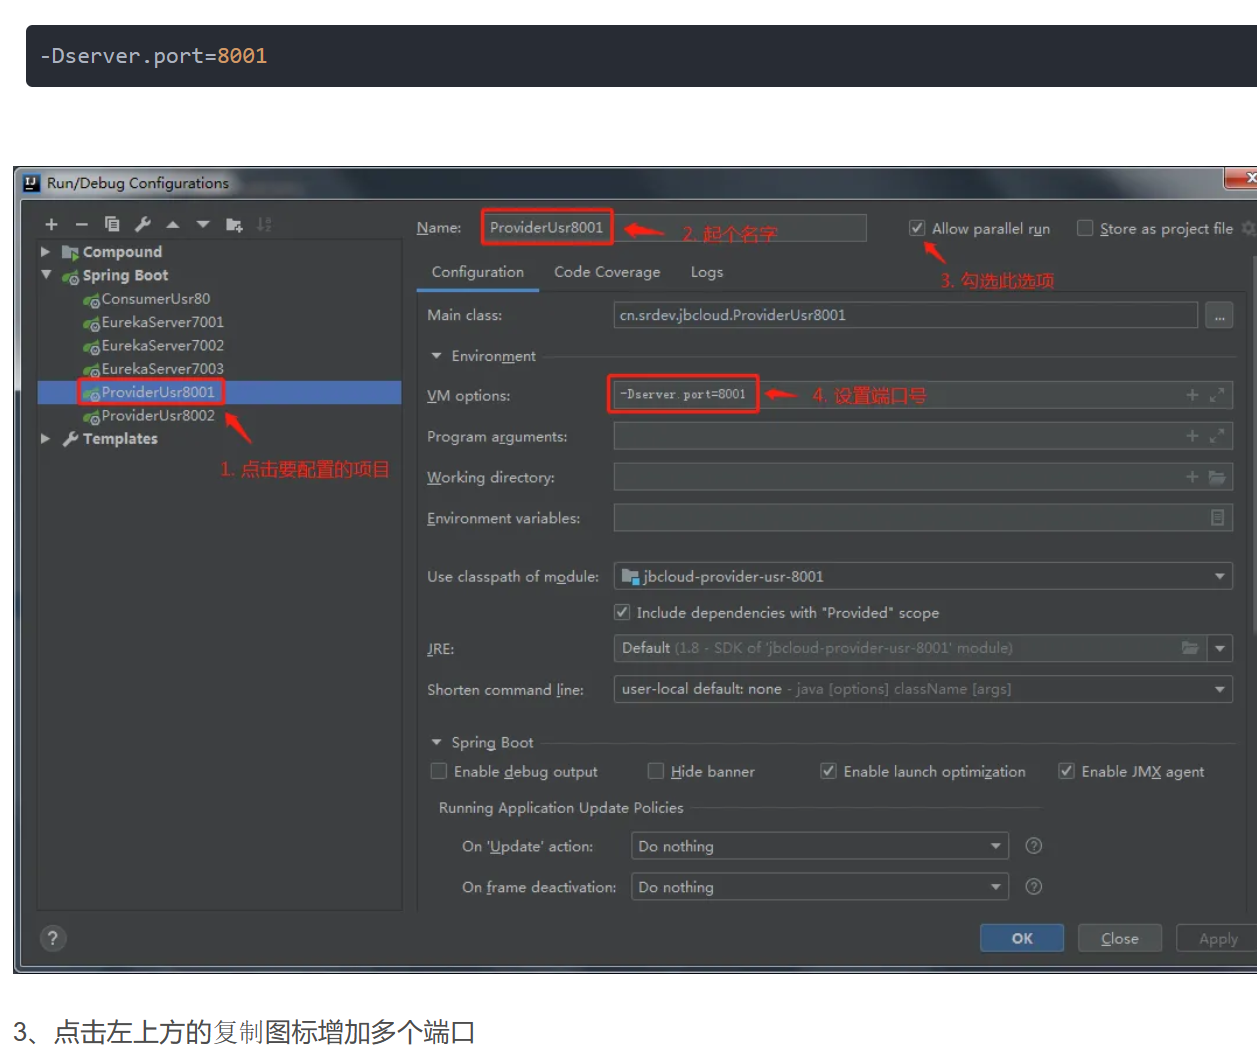Uncheck Allow parallel run
The width and height of the screenshot is (1257, 1062).
click(917, 227)
